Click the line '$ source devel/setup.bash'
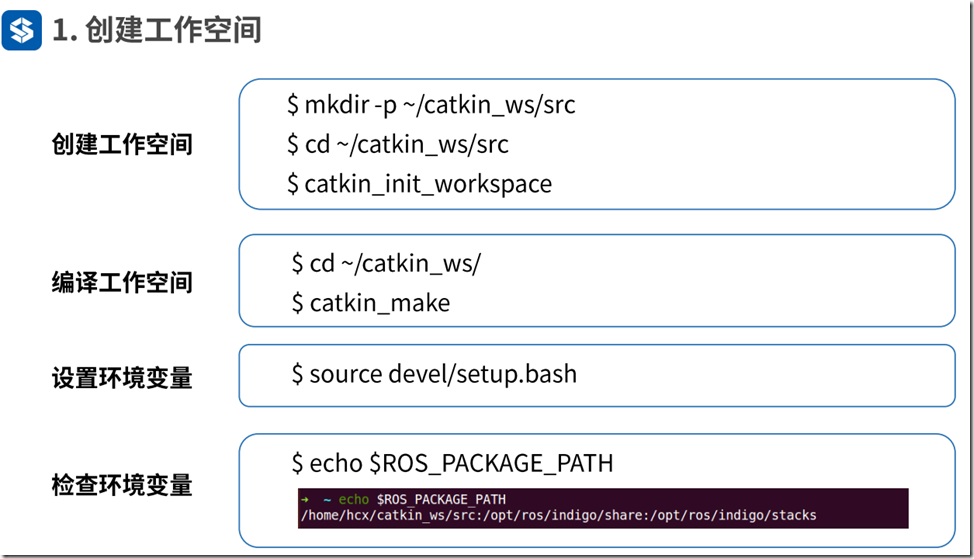This screenshot has width=974, height=559. click(x=434, y=375)
